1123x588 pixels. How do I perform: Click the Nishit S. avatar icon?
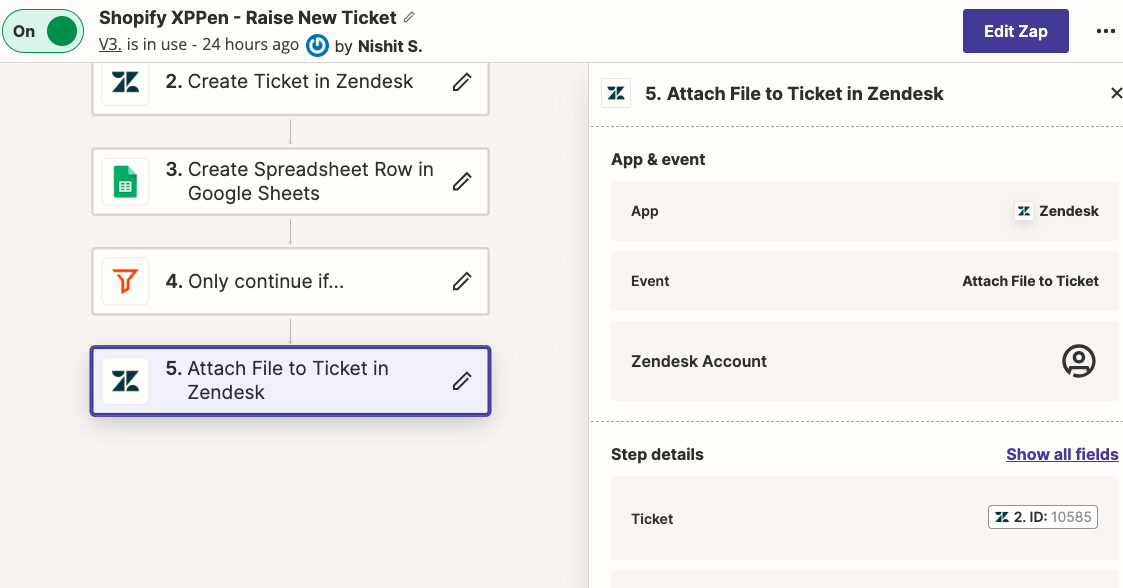[x=317, y=46]
